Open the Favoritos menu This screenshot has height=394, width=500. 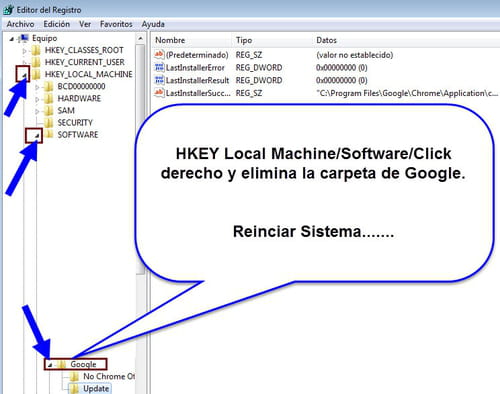click(116, 24)
